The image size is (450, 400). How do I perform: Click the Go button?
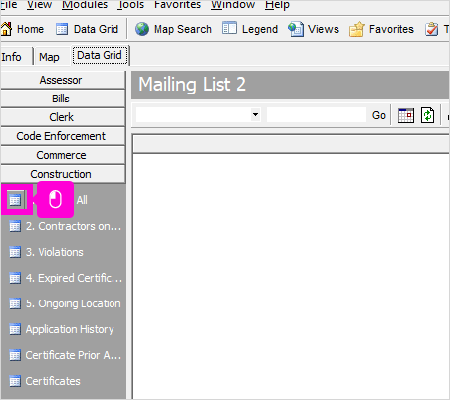pyautogui.click(x=379, y=115)
